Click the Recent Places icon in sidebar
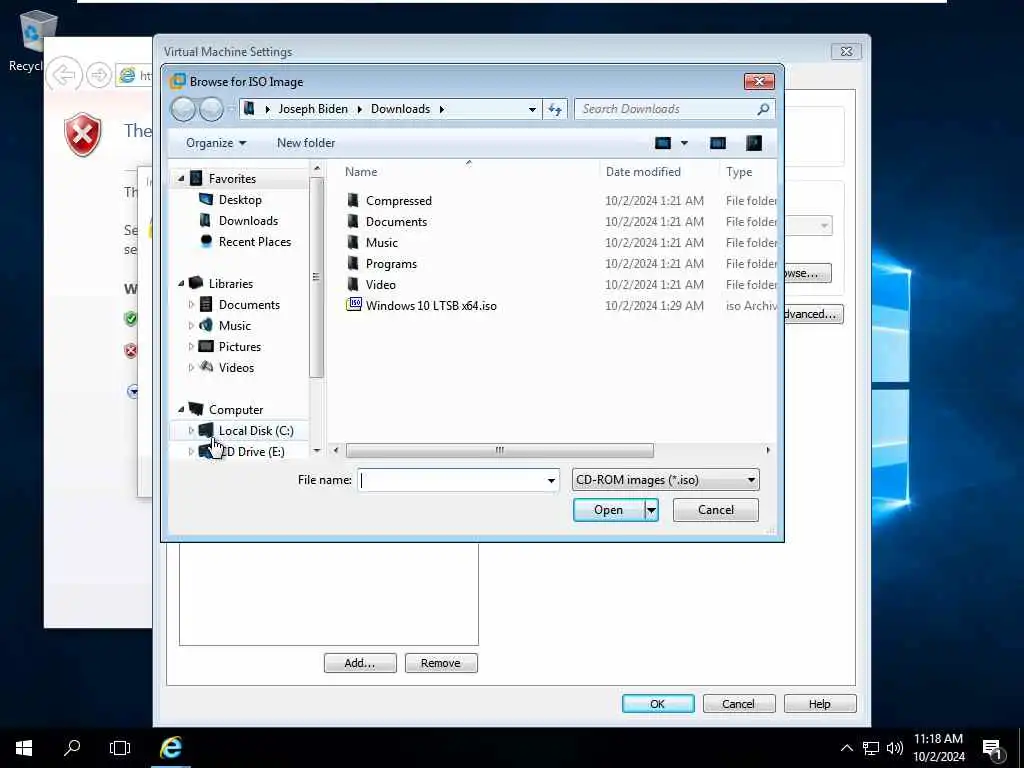Screen dimensions: 1024x768 click(x=206, y=241)
